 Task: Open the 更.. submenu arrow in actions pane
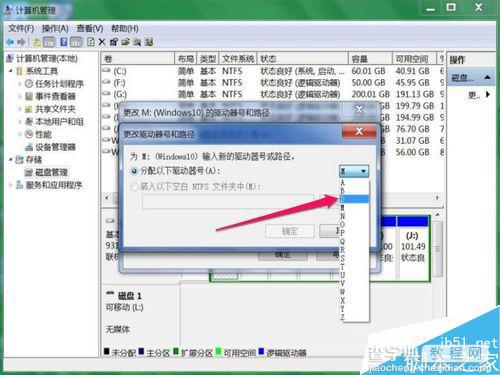click(x=488, y=95)
